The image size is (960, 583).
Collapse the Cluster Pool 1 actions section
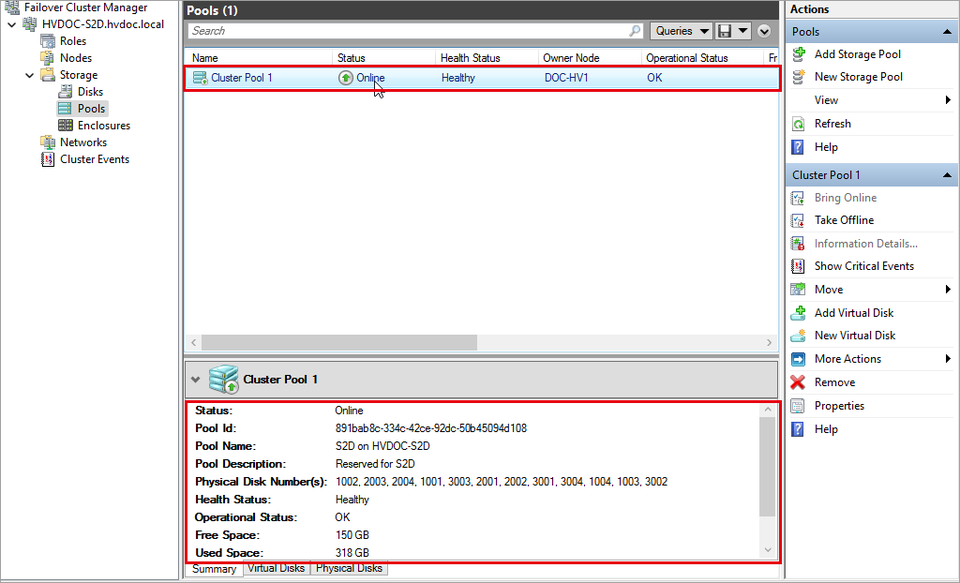tap(948, 175)
